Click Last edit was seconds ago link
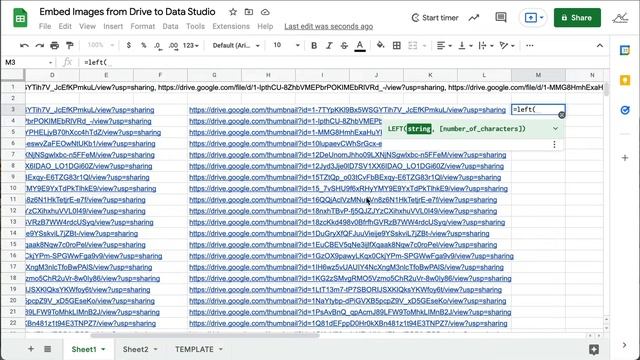Image resolution: width=640 pixels, height=360 pixels. pyautogui.click(x=329, y=27)
